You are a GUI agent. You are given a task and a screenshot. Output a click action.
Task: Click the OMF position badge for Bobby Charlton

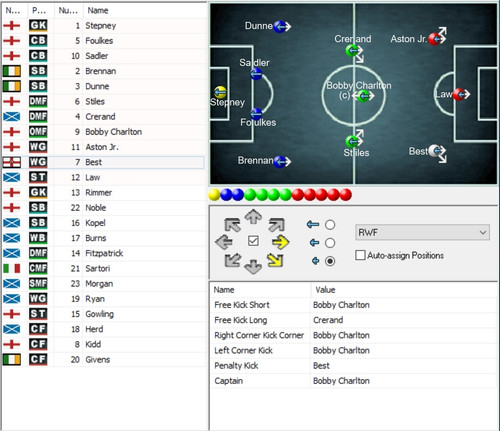coord(38,132)
